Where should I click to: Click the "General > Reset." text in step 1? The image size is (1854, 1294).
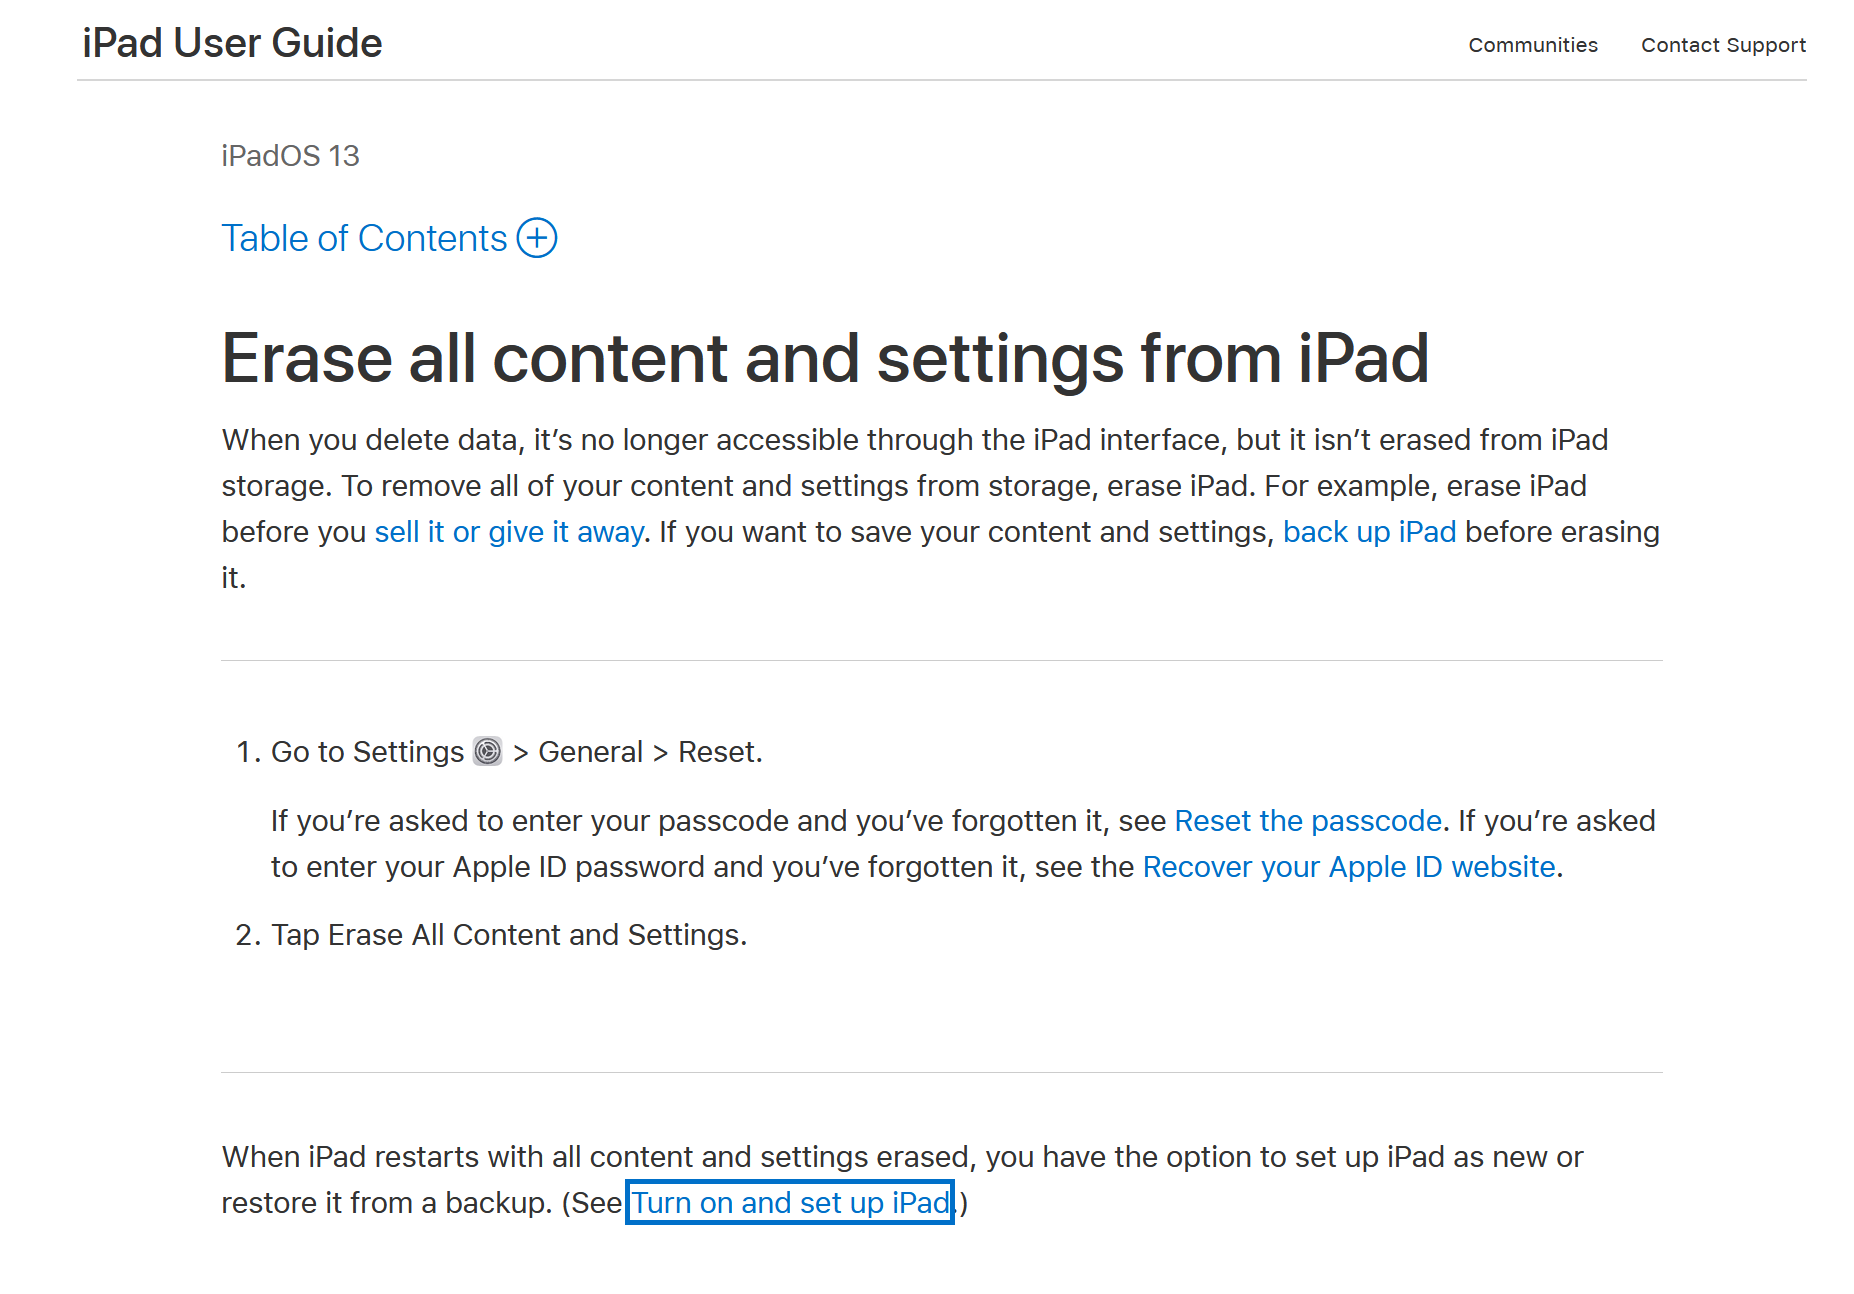[x=650, y=752]
